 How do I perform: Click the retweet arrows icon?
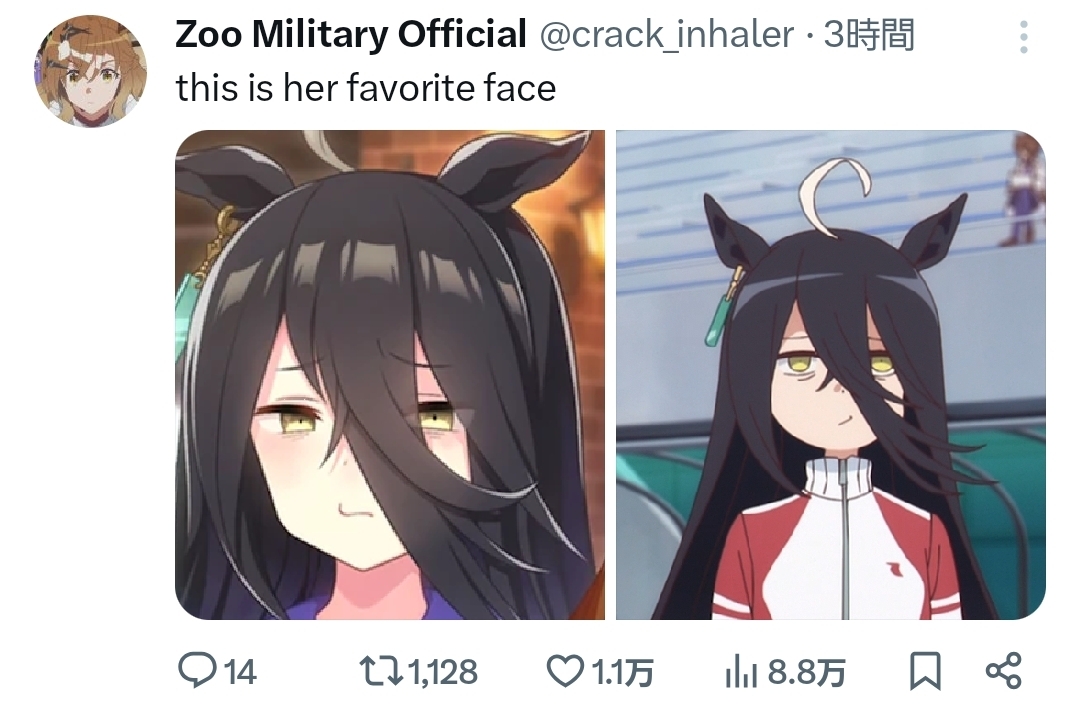382,671
